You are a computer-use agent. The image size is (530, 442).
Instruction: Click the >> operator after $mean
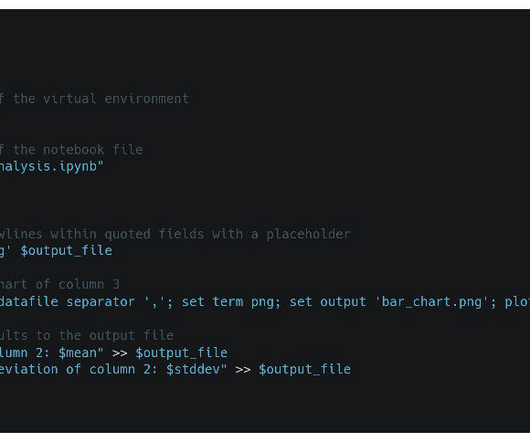pyautogui.click(x=120, y=353)
